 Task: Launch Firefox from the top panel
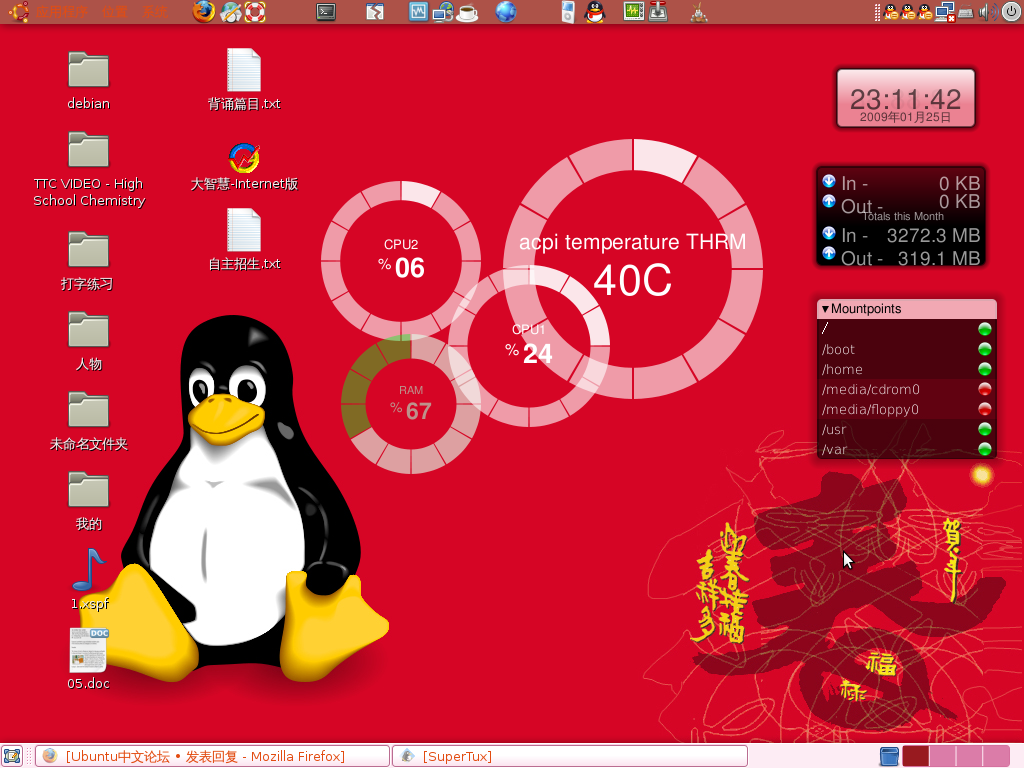pyautogui.click(x=204, y=12)
